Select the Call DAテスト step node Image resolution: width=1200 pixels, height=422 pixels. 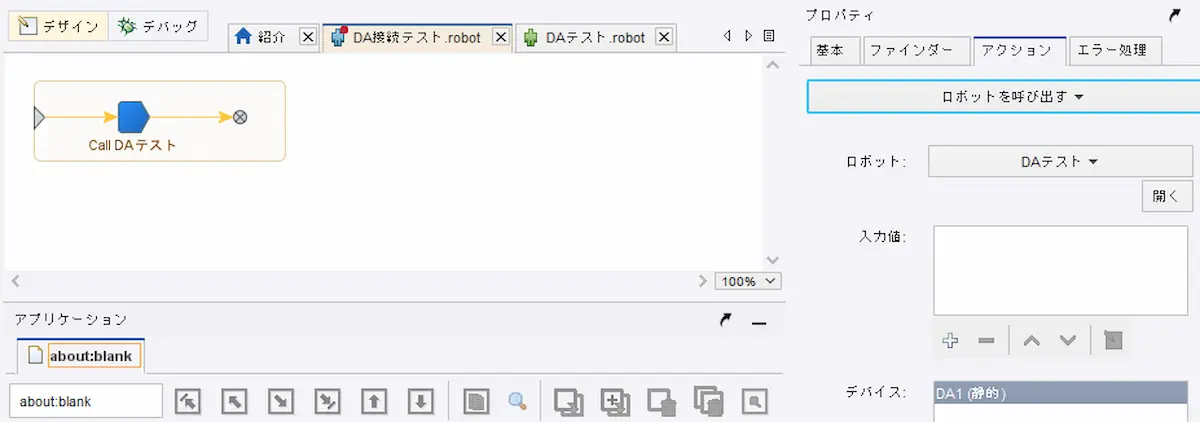[133, 117]
